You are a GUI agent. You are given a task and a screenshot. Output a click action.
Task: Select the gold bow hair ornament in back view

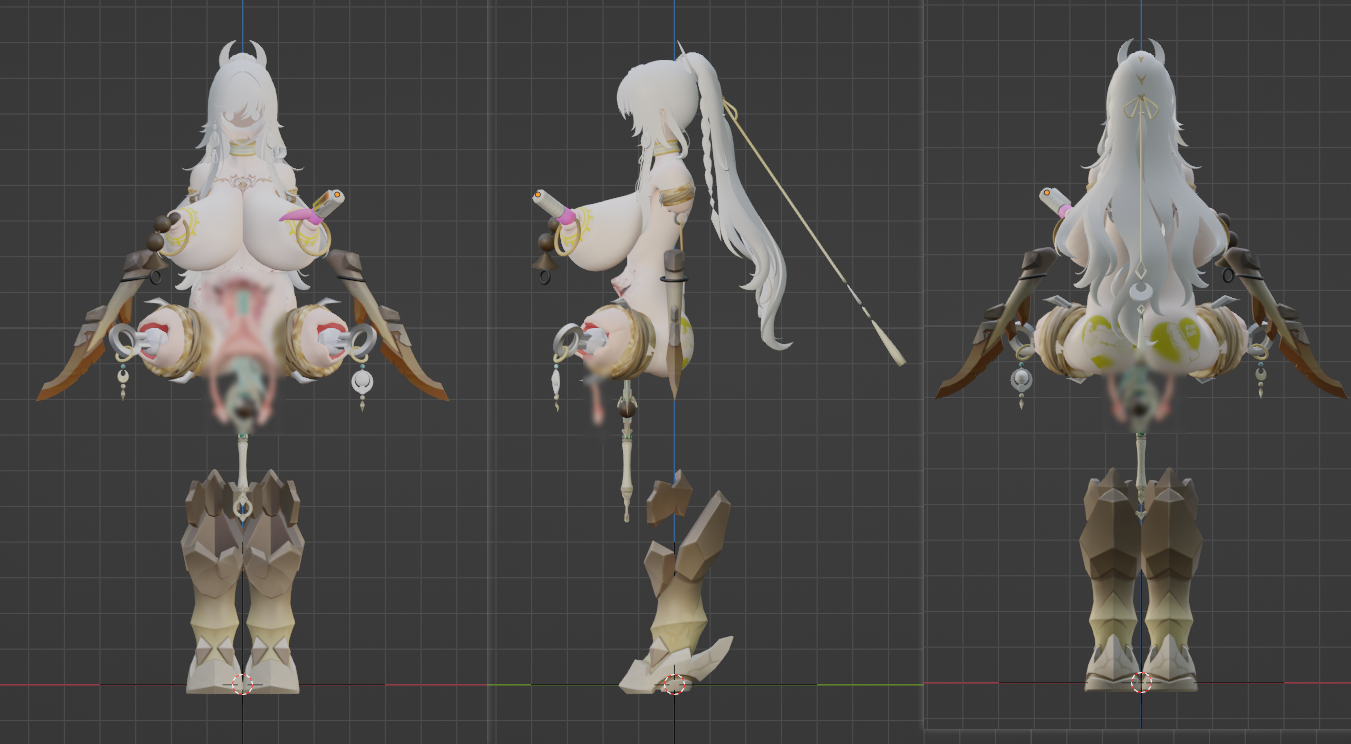[1139, 107]
